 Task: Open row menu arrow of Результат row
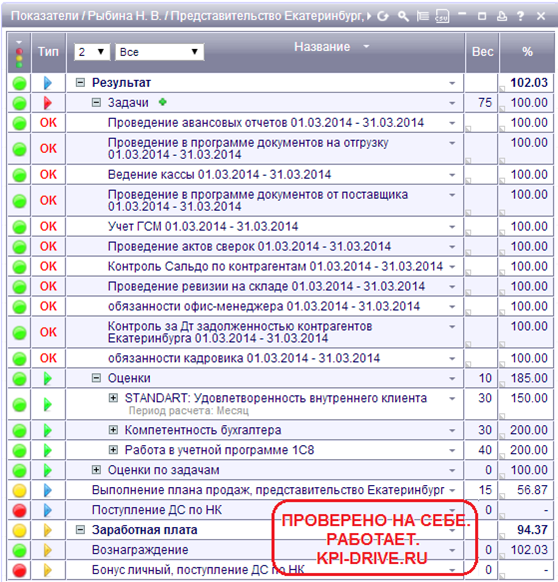tap(452, 83)
